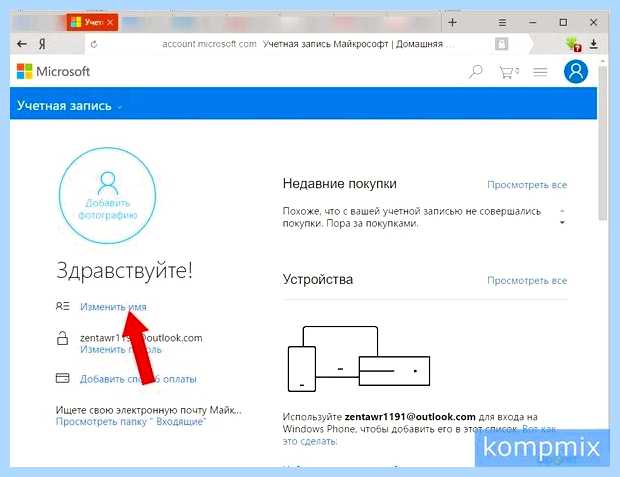The image size is (620, 477).
Task: Click the credit card icon
Action: pyautogui.click(x=62, y=379)
